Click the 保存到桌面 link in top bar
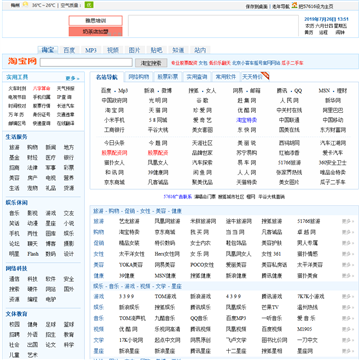The height and width of the screenshot is (360, 360). (256, 6)
